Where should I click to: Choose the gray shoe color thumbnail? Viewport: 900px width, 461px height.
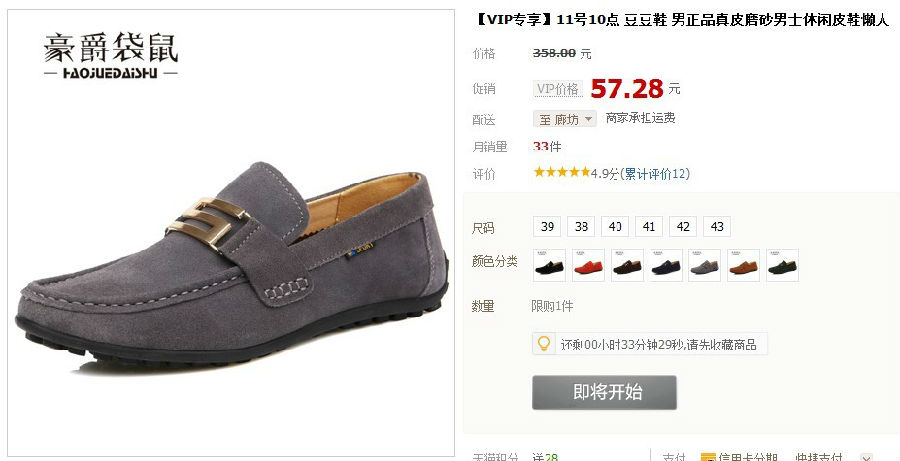(x=704, y=265)
